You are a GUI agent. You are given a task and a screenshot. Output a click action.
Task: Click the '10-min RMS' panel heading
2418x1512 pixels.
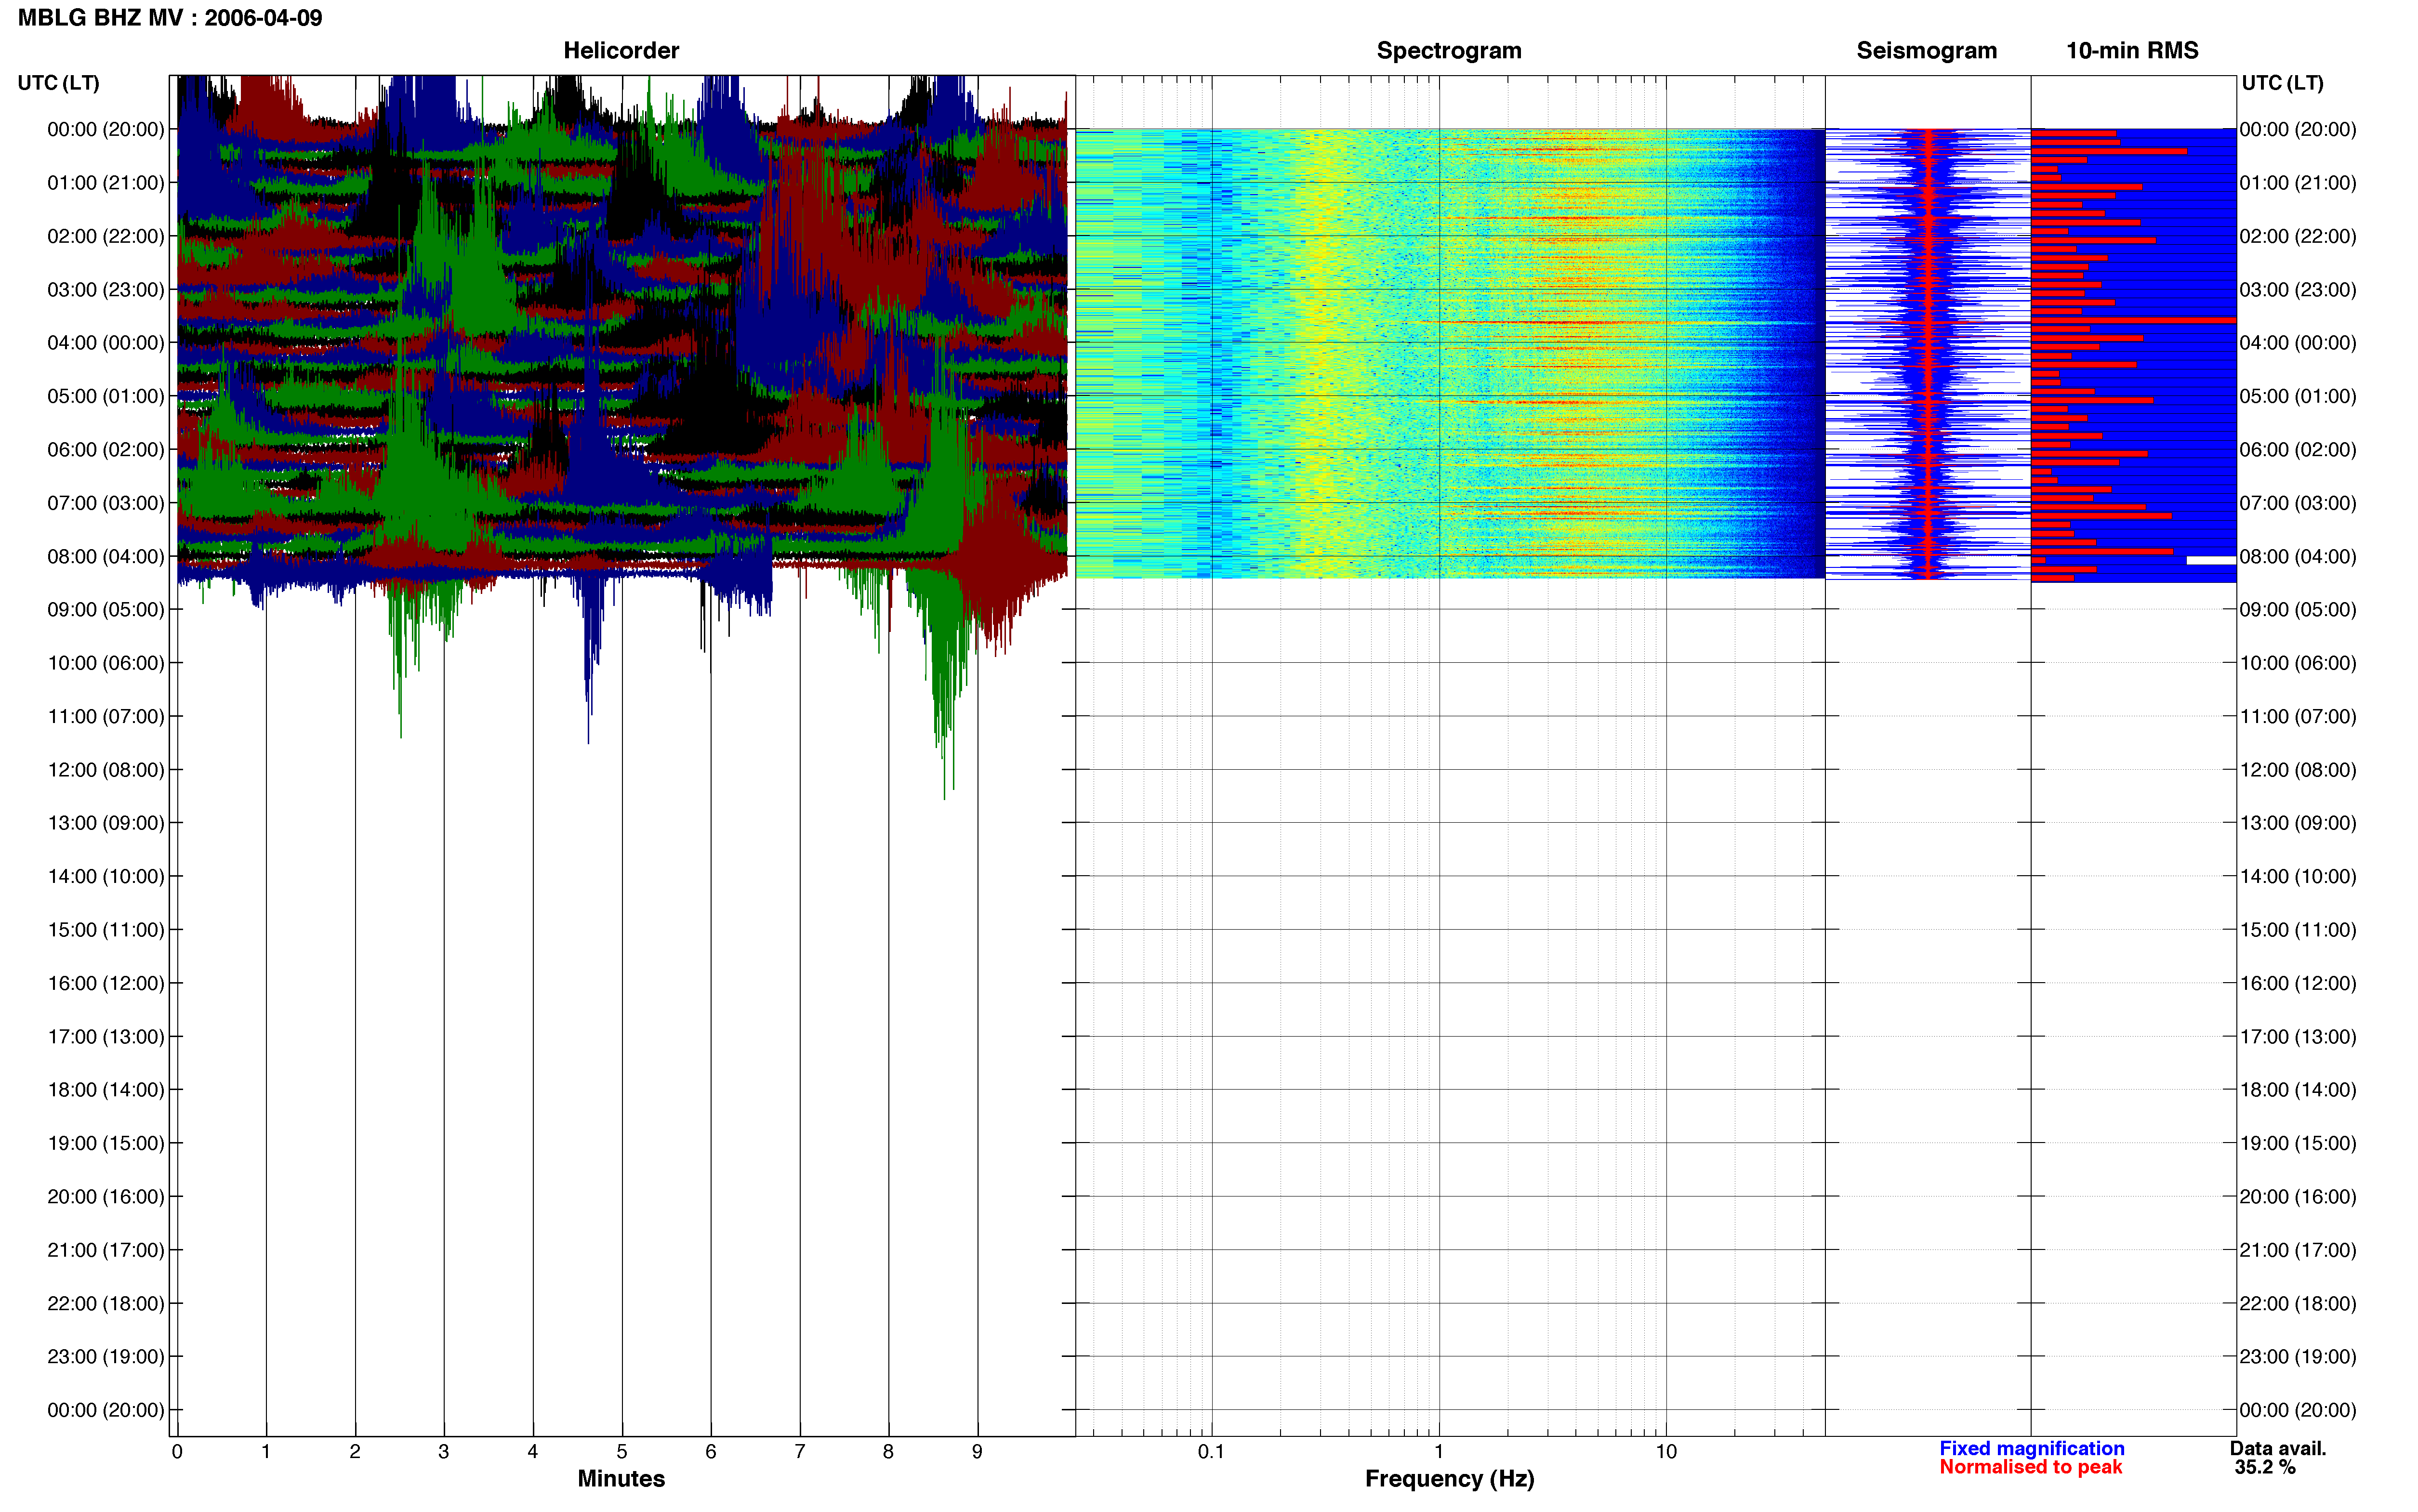(2132, 51)
